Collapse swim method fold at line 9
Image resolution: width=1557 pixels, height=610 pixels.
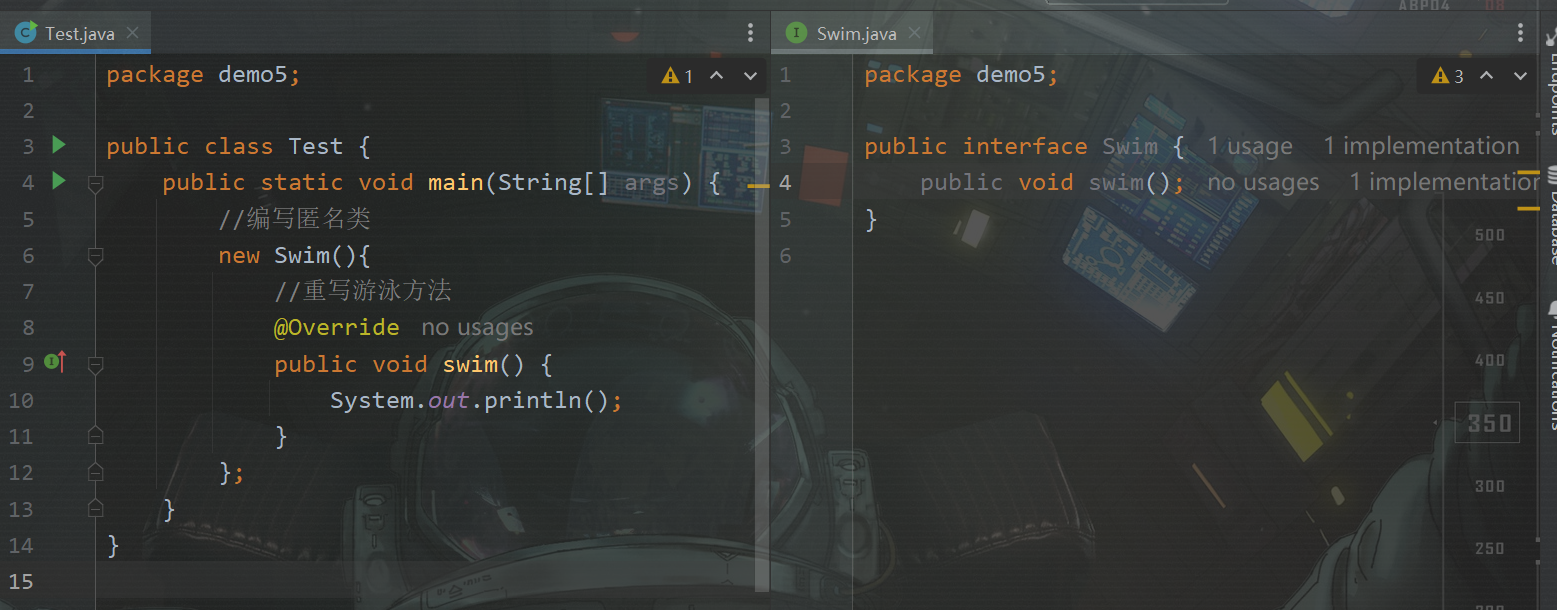point(95,365)
